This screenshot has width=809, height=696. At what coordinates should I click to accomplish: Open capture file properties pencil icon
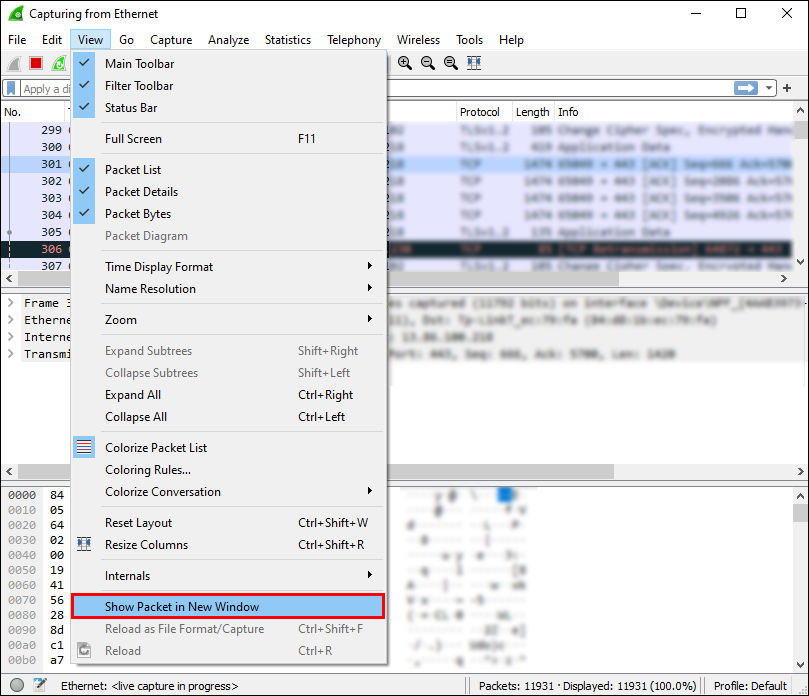40,685
